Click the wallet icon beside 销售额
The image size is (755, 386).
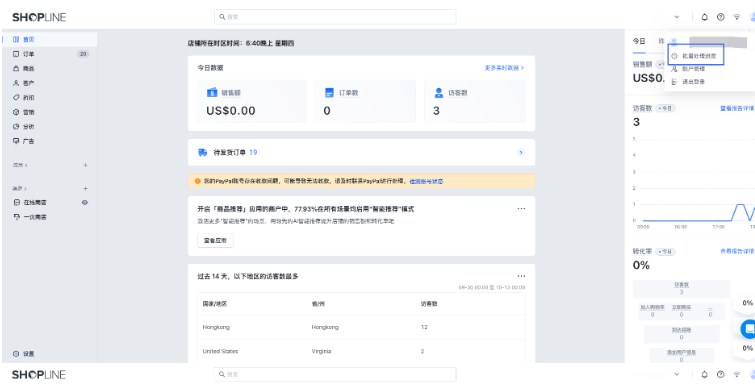pos(212,92)
